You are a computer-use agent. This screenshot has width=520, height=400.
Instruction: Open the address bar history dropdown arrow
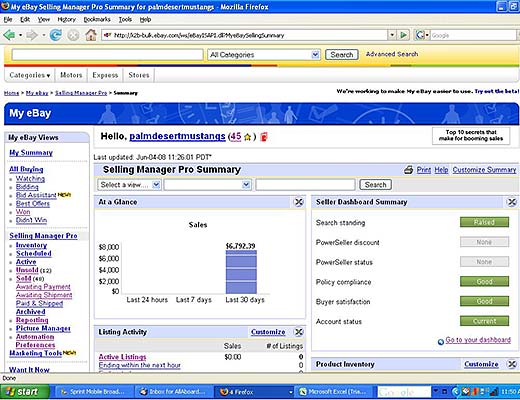click(x=392, y=35)
